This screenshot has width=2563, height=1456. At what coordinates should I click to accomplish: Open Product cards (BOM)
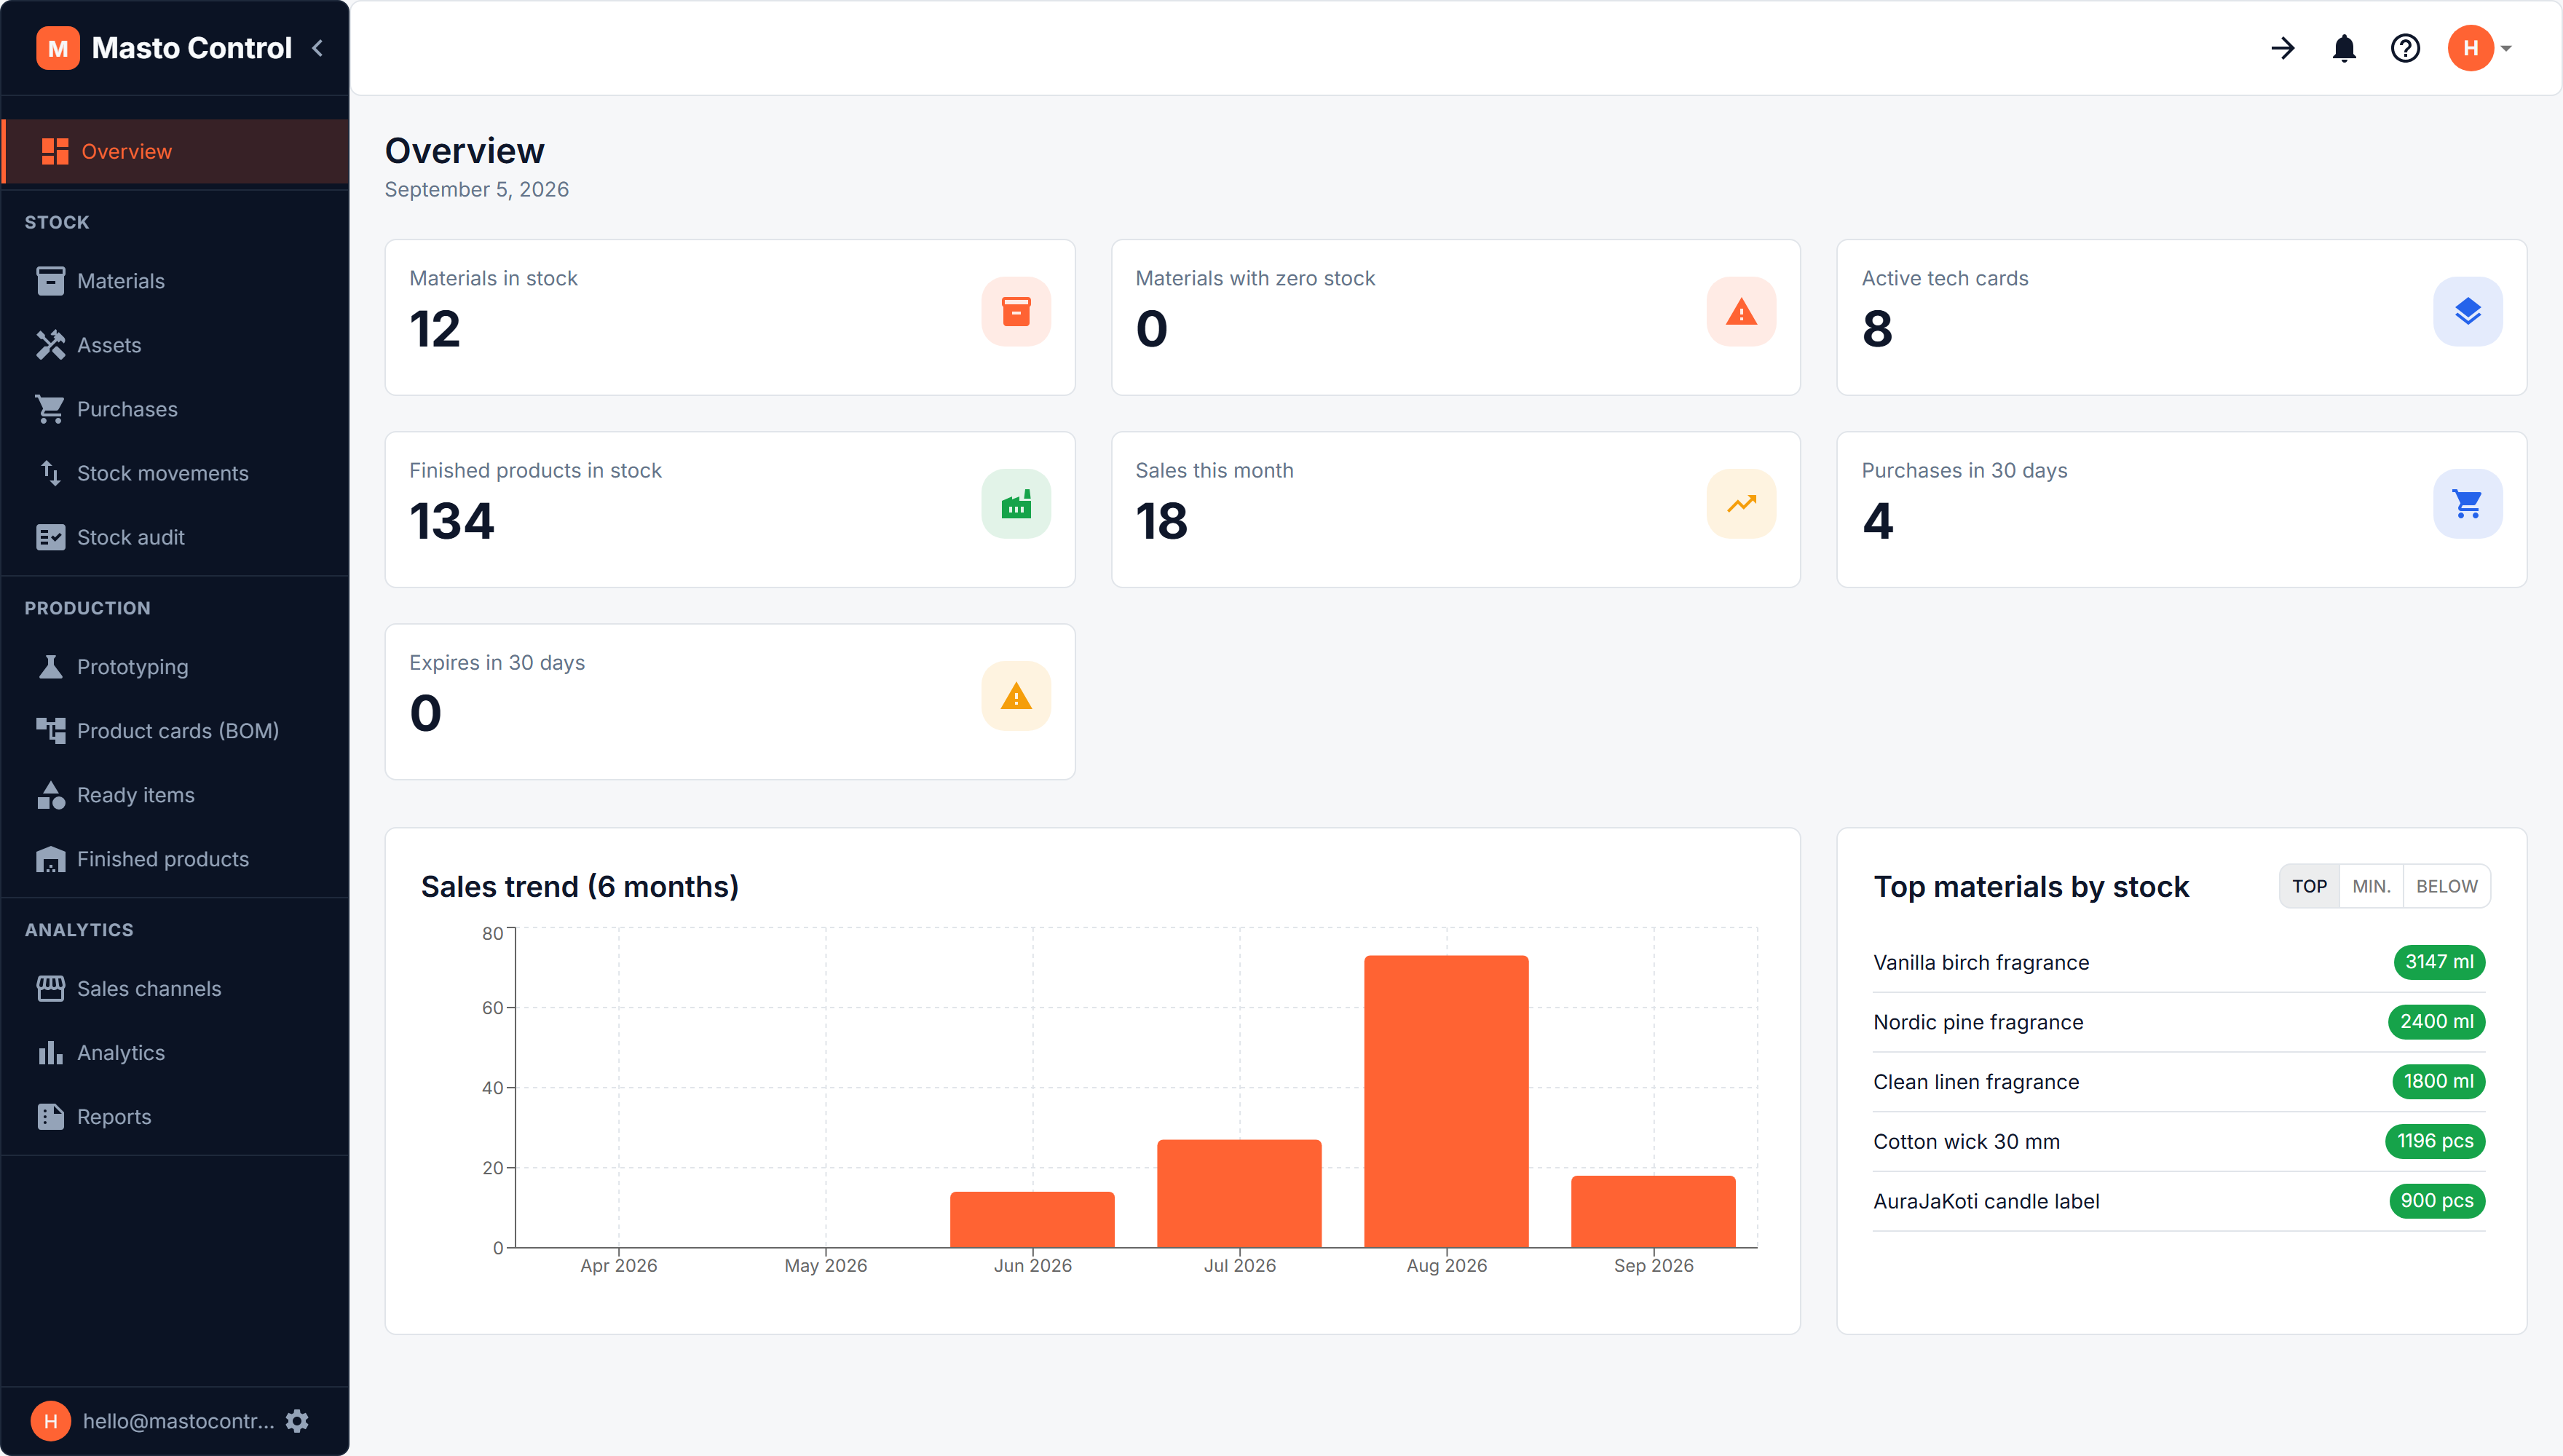[x=176, y=731]
